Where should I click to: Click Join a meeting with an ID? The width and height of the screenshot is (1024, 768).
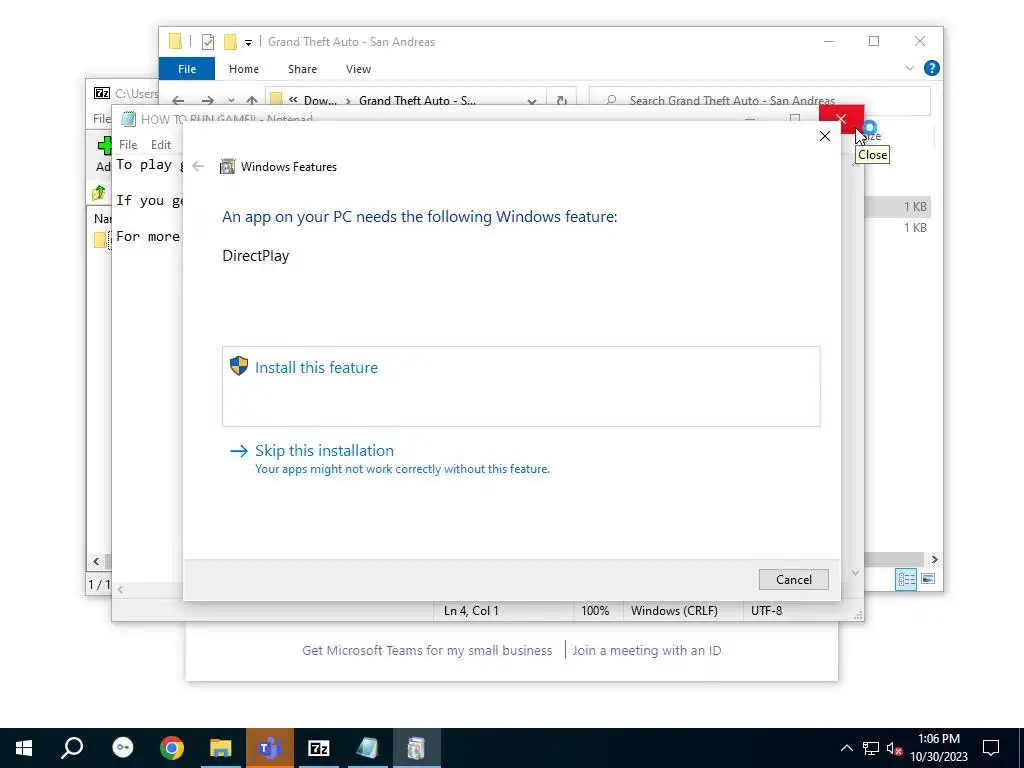[x=647, y=650]
